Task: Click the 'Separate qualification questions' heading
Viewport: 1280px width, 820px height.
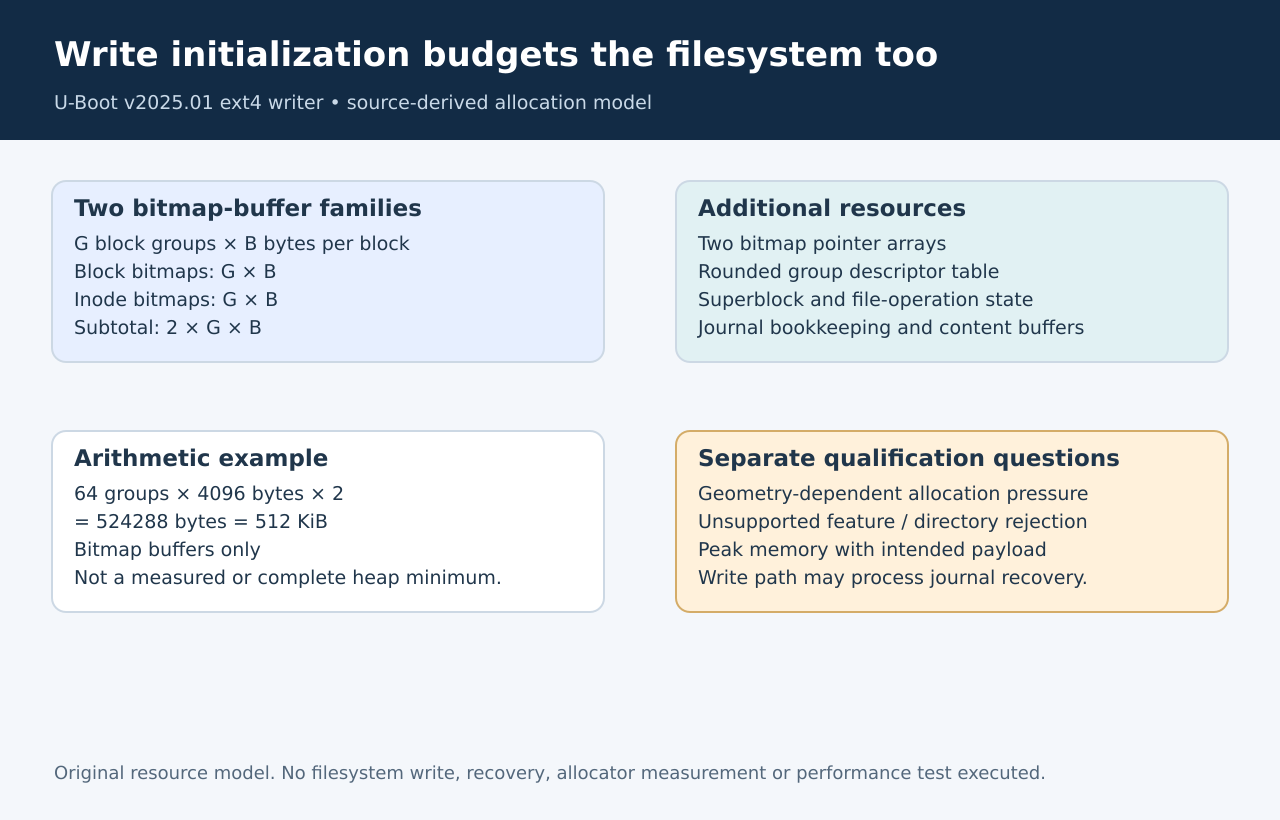Action: (x=909, y=458)
